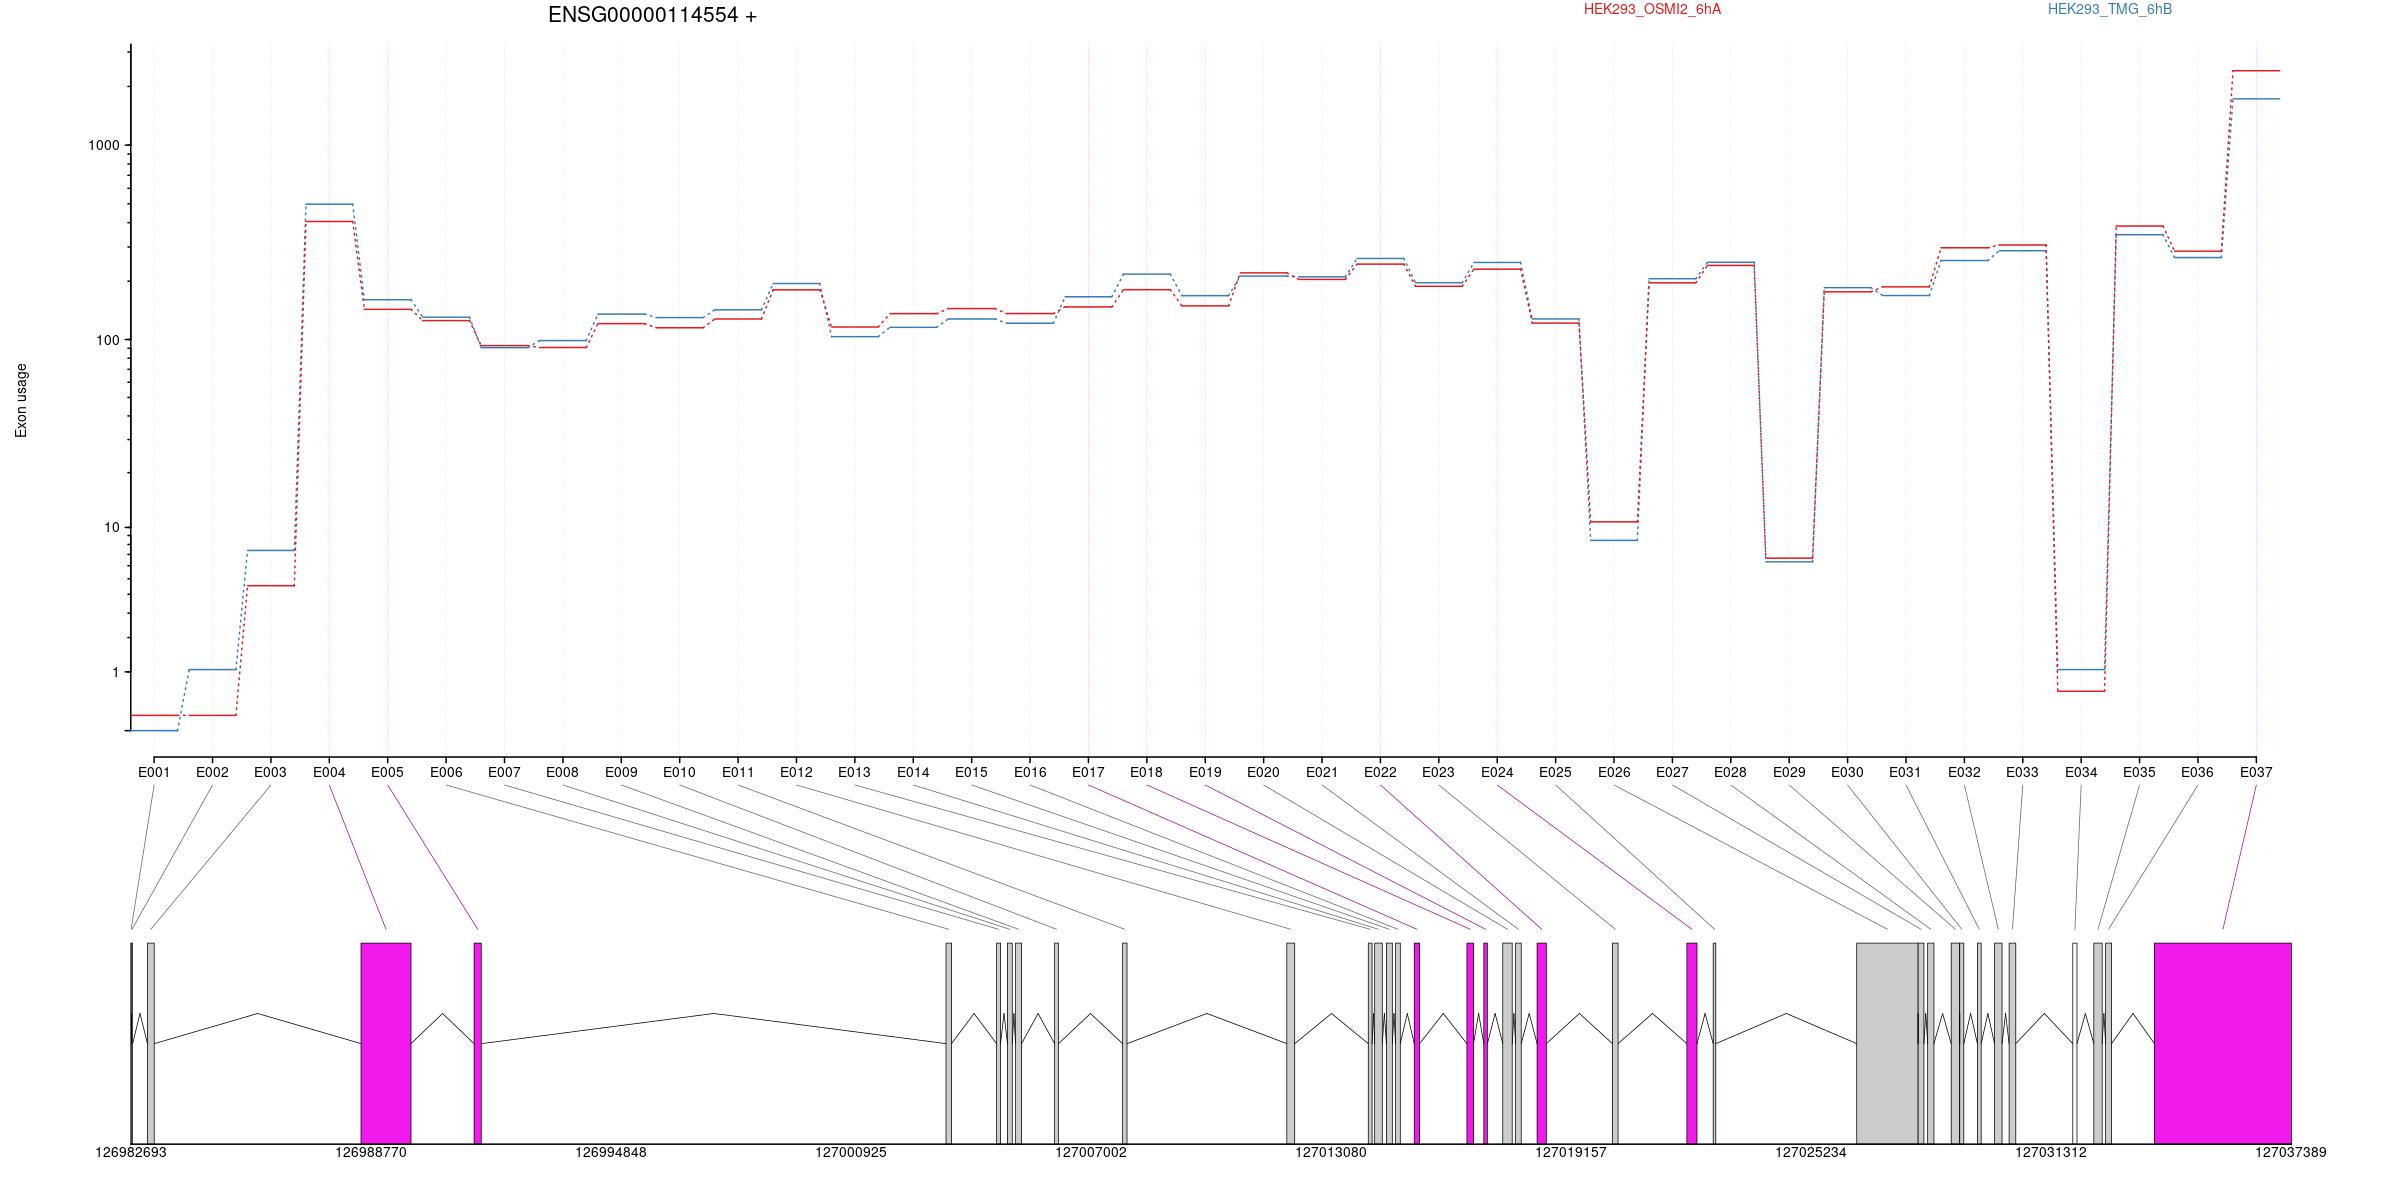Select exon label E014
Viewport: 2400px width, 1200px height.
click(x=913, y=772)
